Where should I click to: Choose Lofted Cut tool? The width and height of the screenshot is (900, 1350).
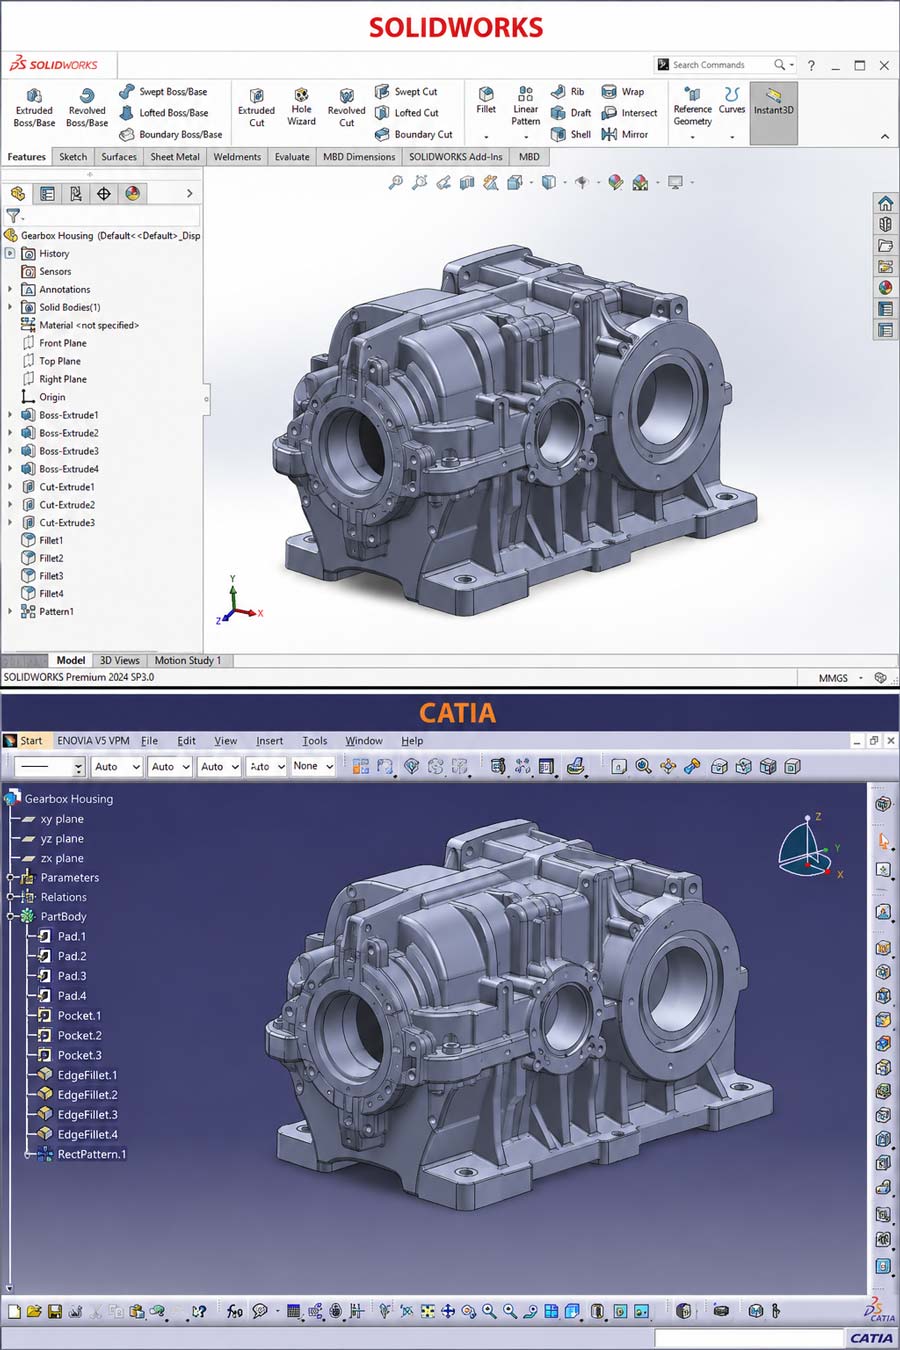(407, 113)
